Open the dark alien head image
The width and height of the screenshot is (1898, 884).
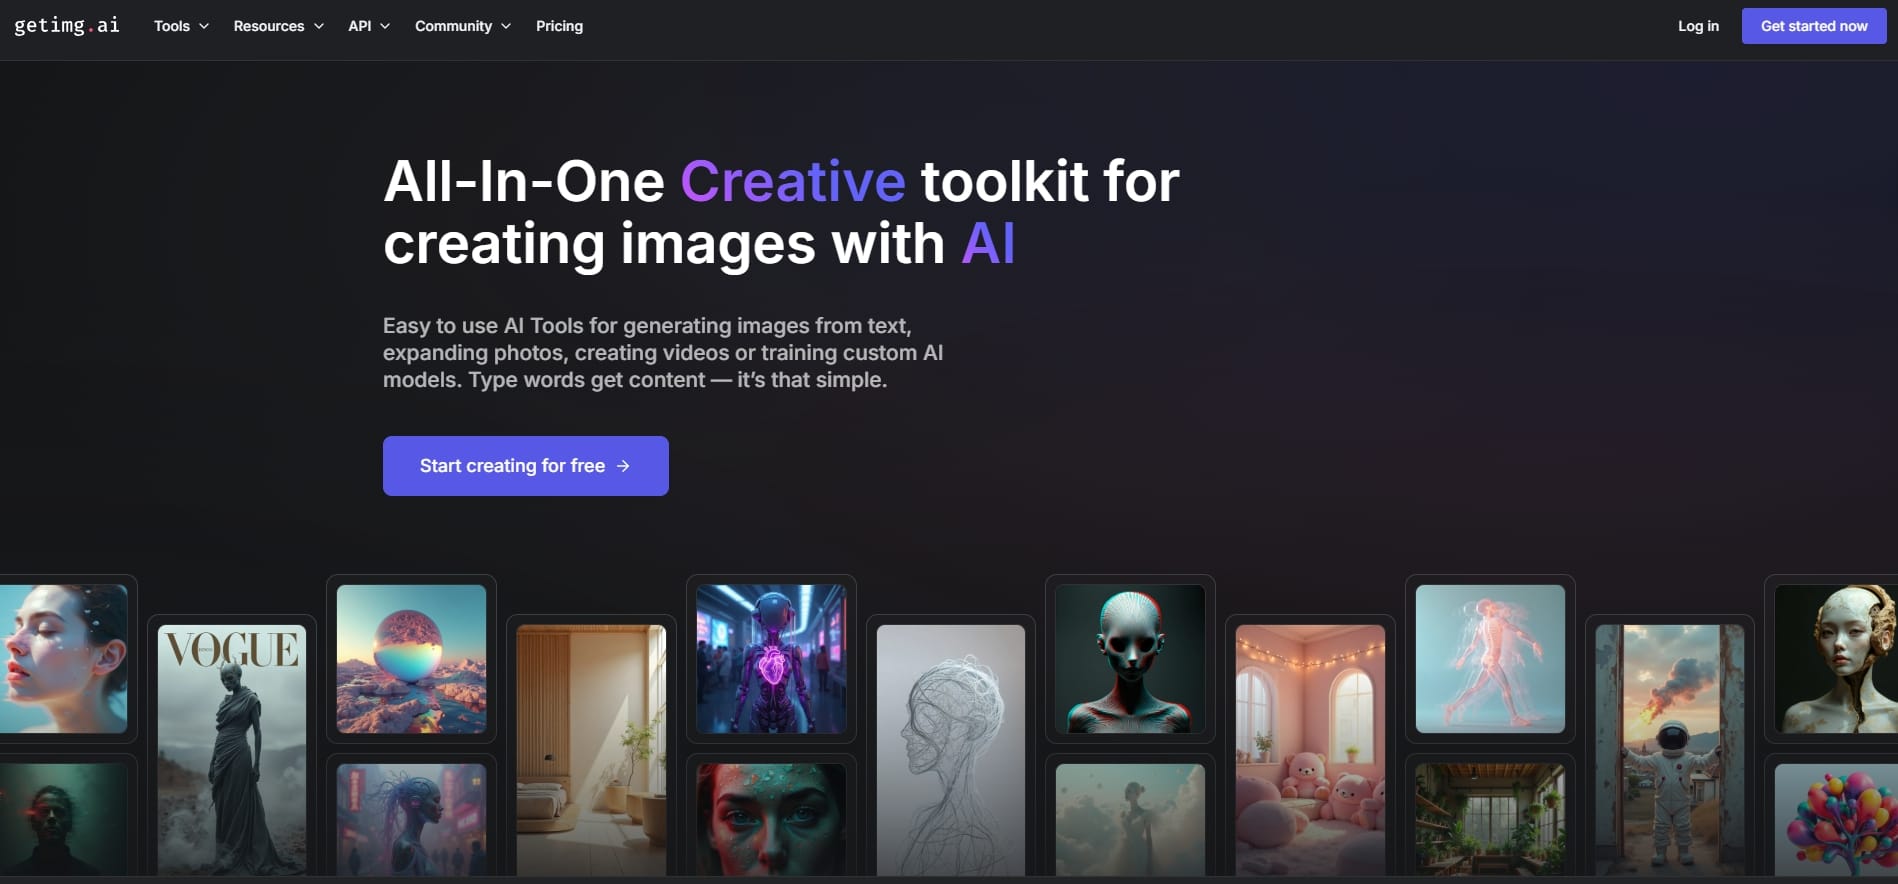(1130, 659)
